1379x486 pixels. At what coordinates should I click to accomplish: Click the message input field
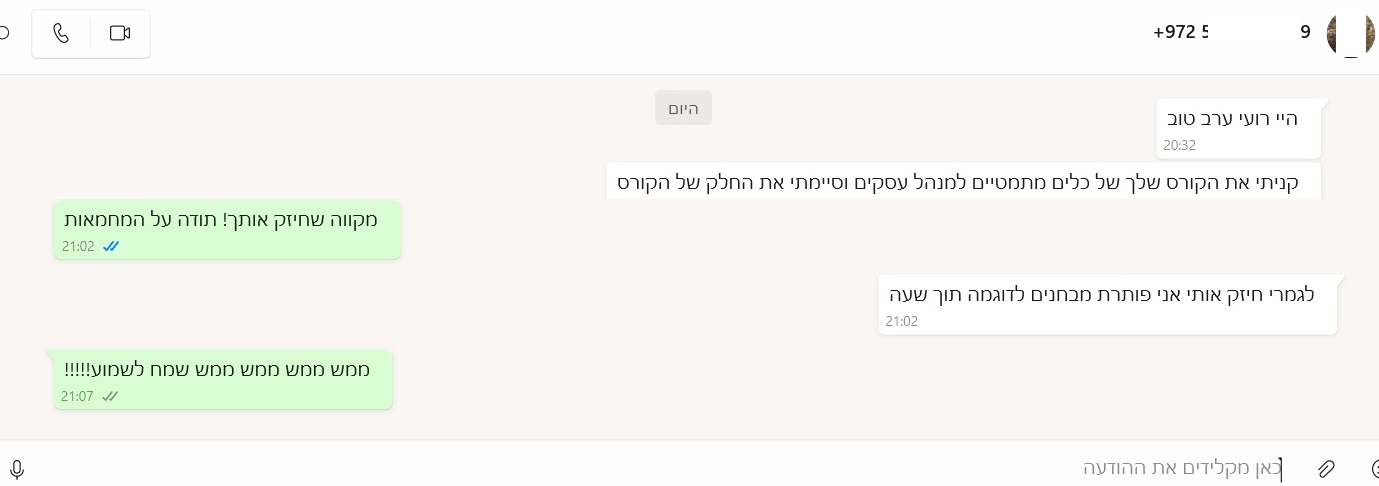700,468
